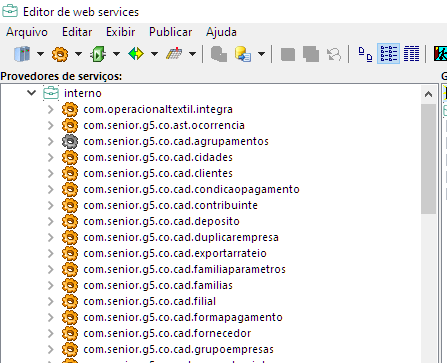
Task: Click the service provider books toolbar icon
Action: pos(22,54)
